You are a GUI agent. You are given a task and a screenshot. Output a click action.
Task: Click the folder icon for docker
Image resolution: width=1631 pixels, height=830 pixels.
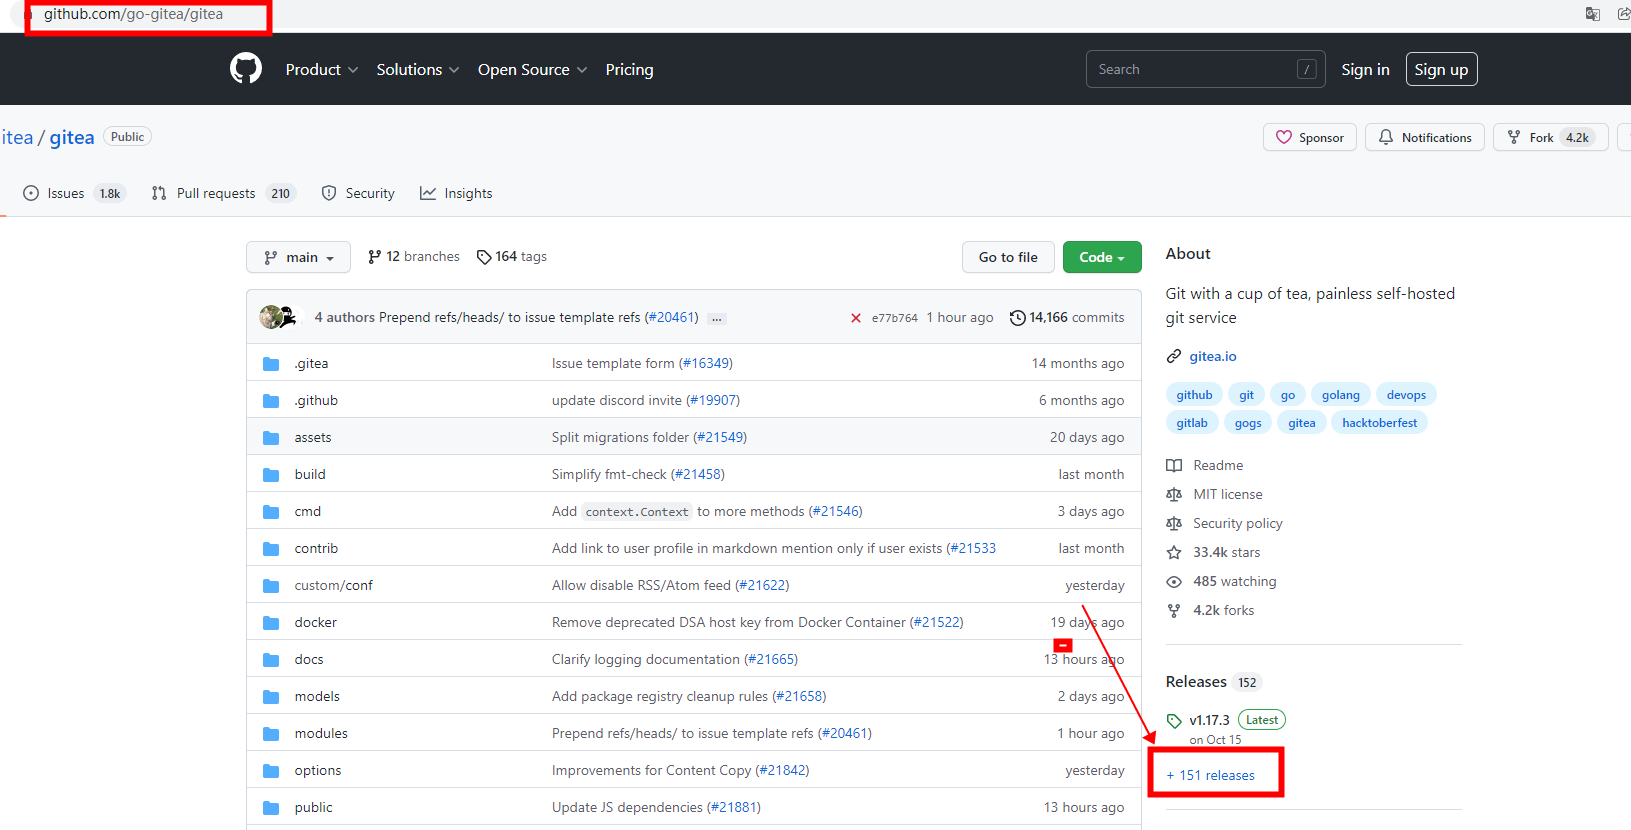pos(271,623)
